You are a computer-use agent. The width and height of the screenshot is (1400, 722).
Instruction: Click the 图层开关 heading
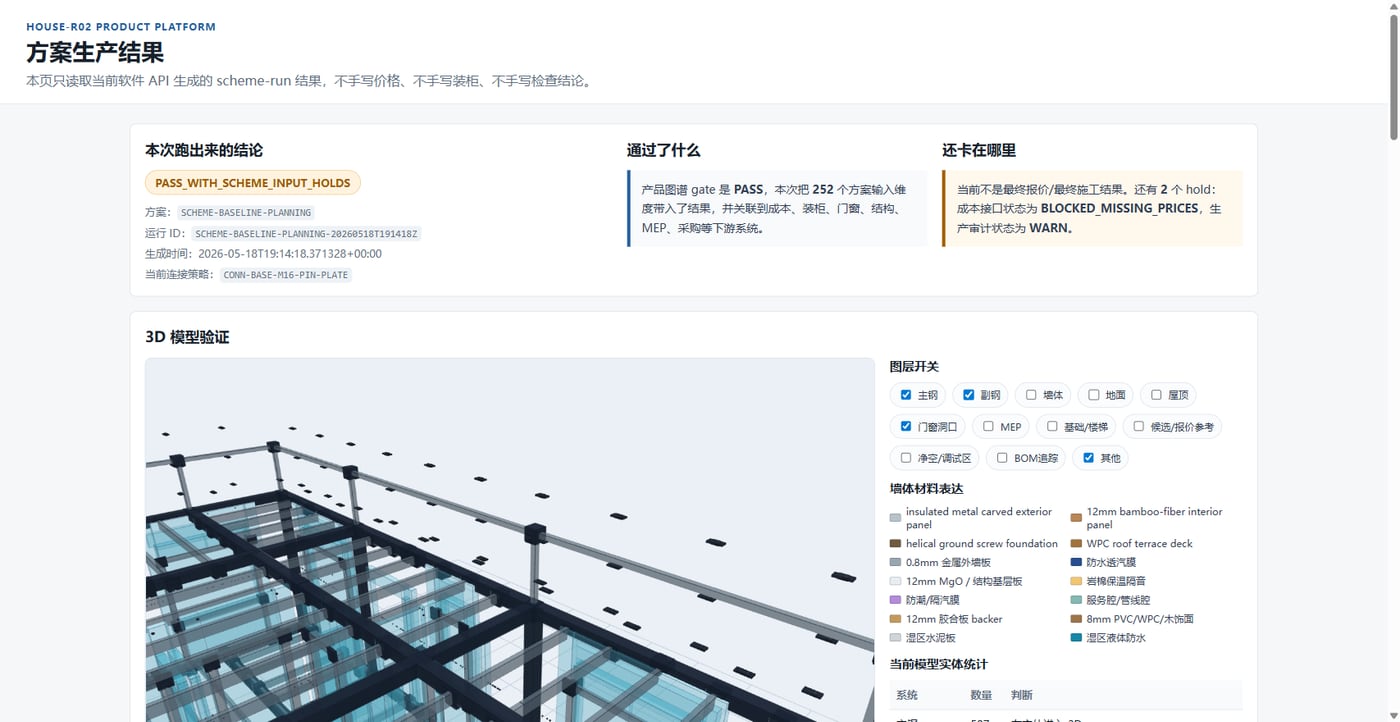(914, 367)
